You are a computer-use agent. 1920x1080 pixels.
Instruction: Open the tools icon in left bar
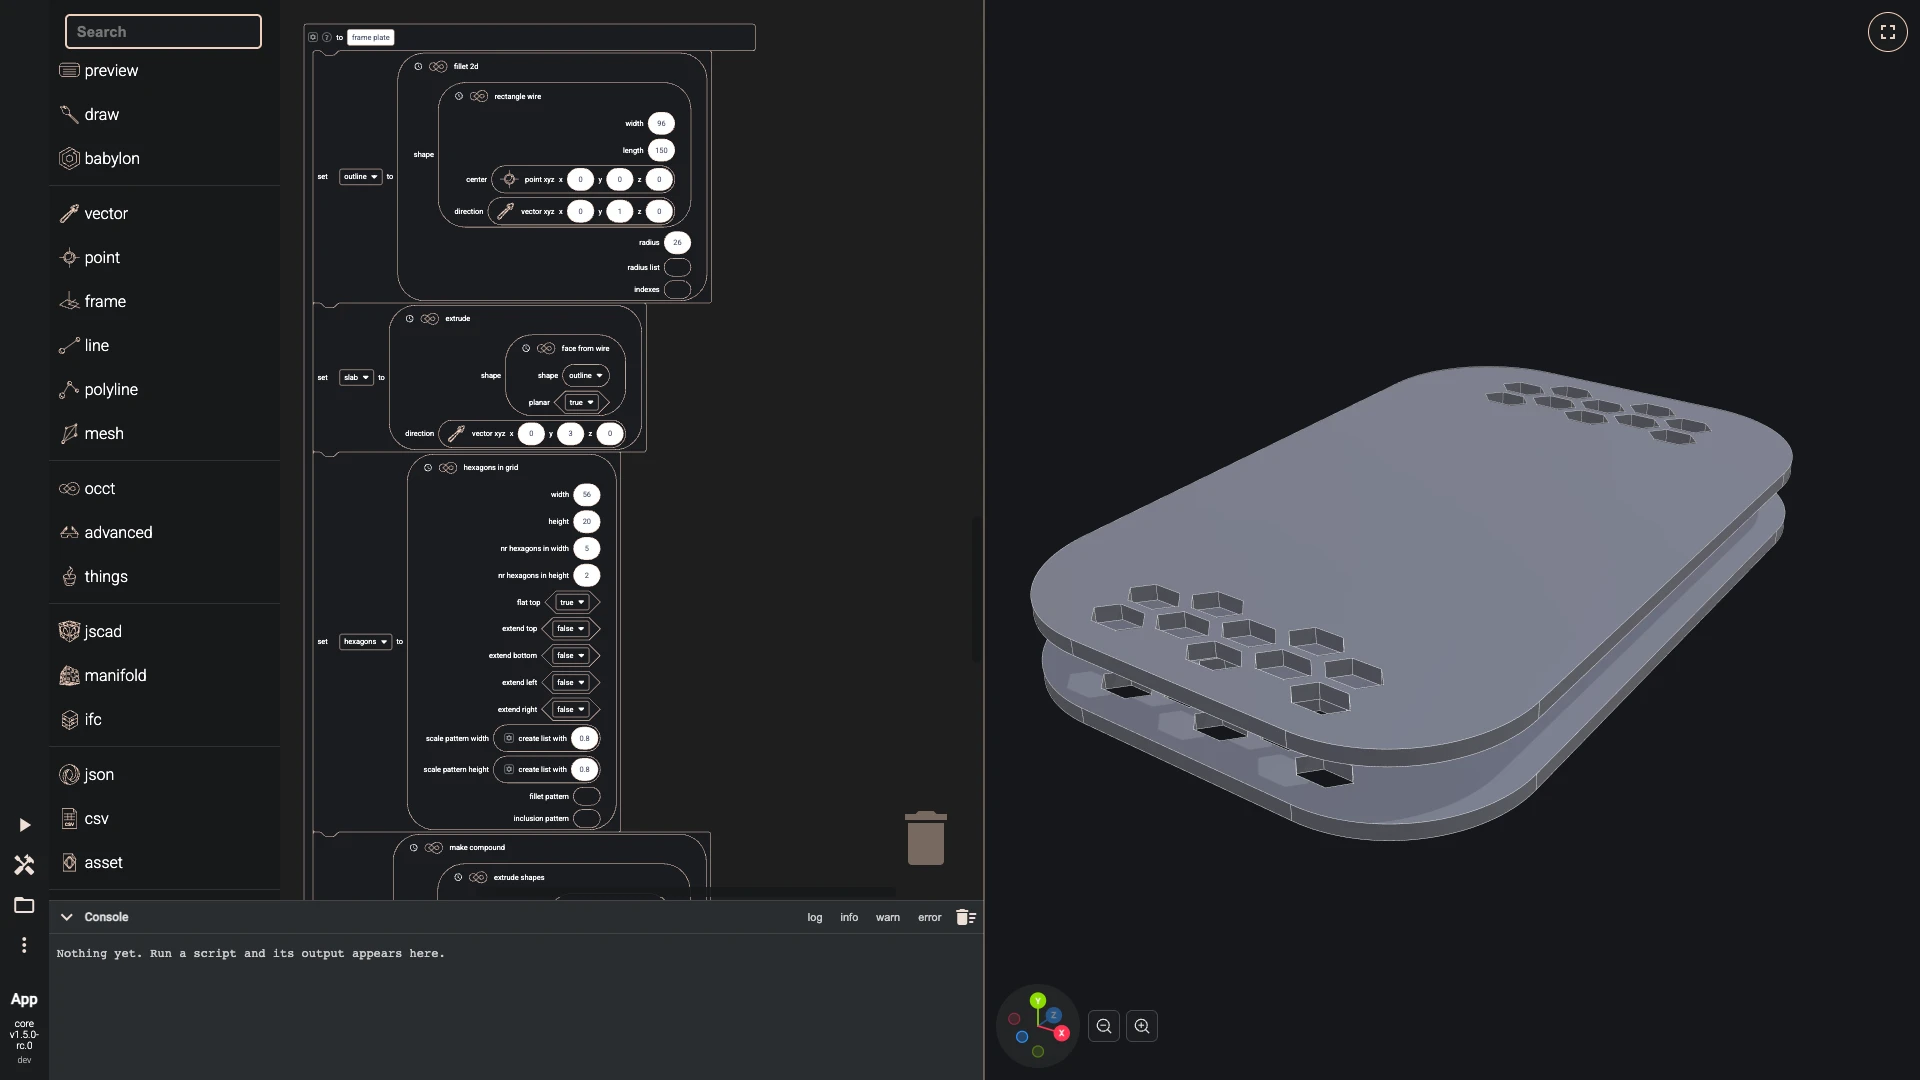coord(24,865)
